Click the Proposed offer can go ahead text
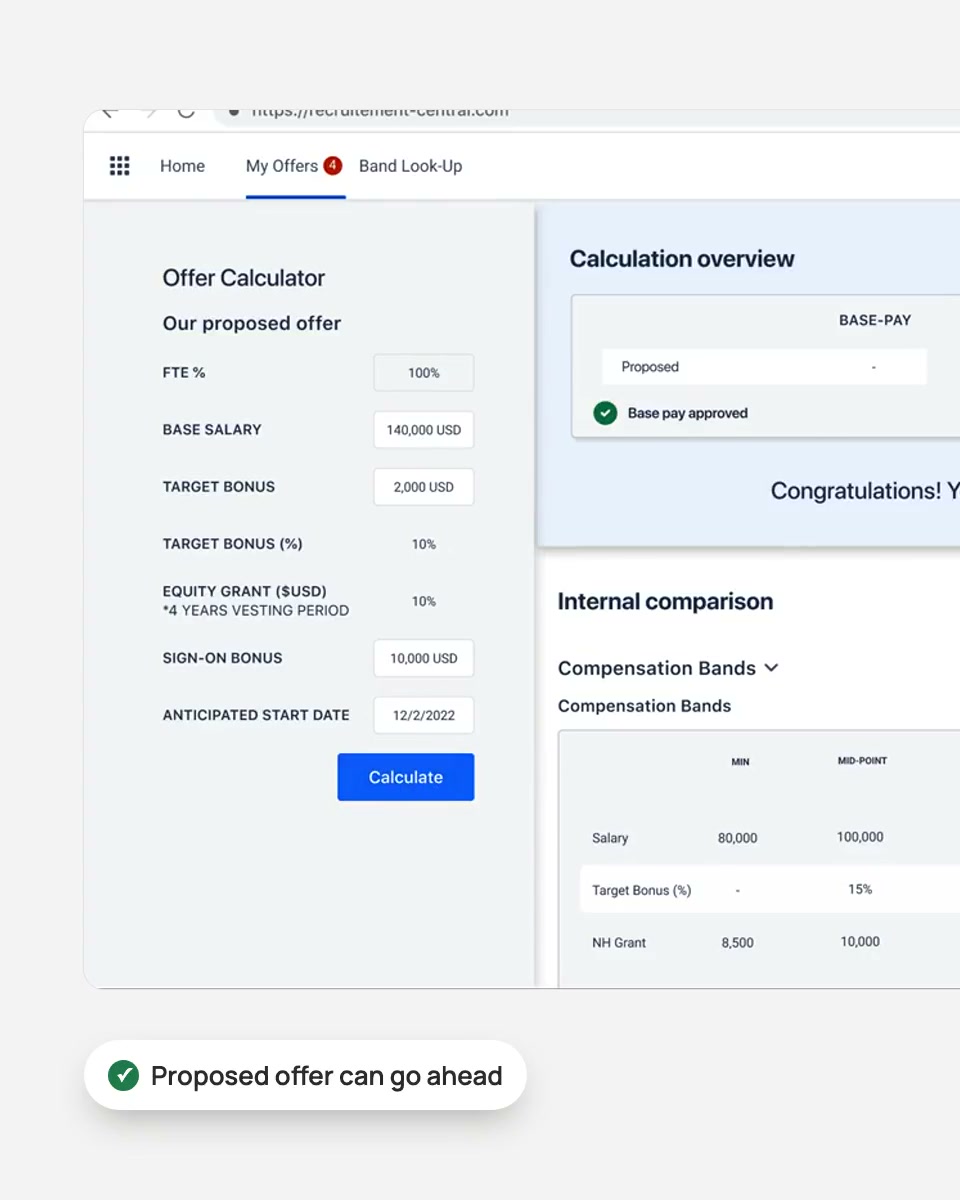Screen dimensions: 960x1200 point(327,1076)
